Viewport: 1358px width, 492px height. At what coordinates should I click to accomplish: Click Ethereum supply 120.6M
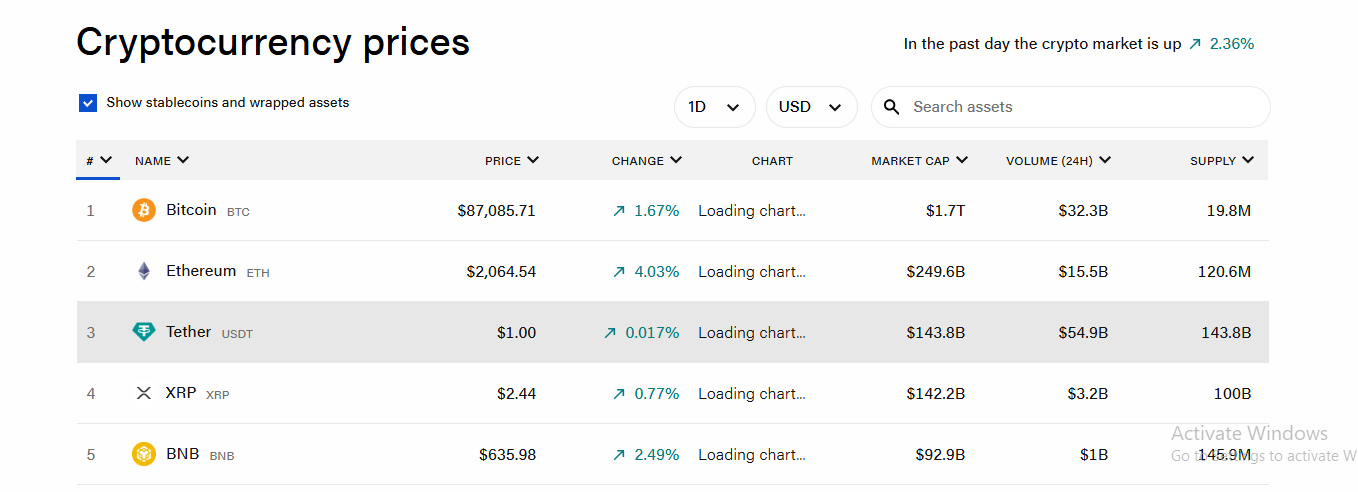tap(1224, 272)
